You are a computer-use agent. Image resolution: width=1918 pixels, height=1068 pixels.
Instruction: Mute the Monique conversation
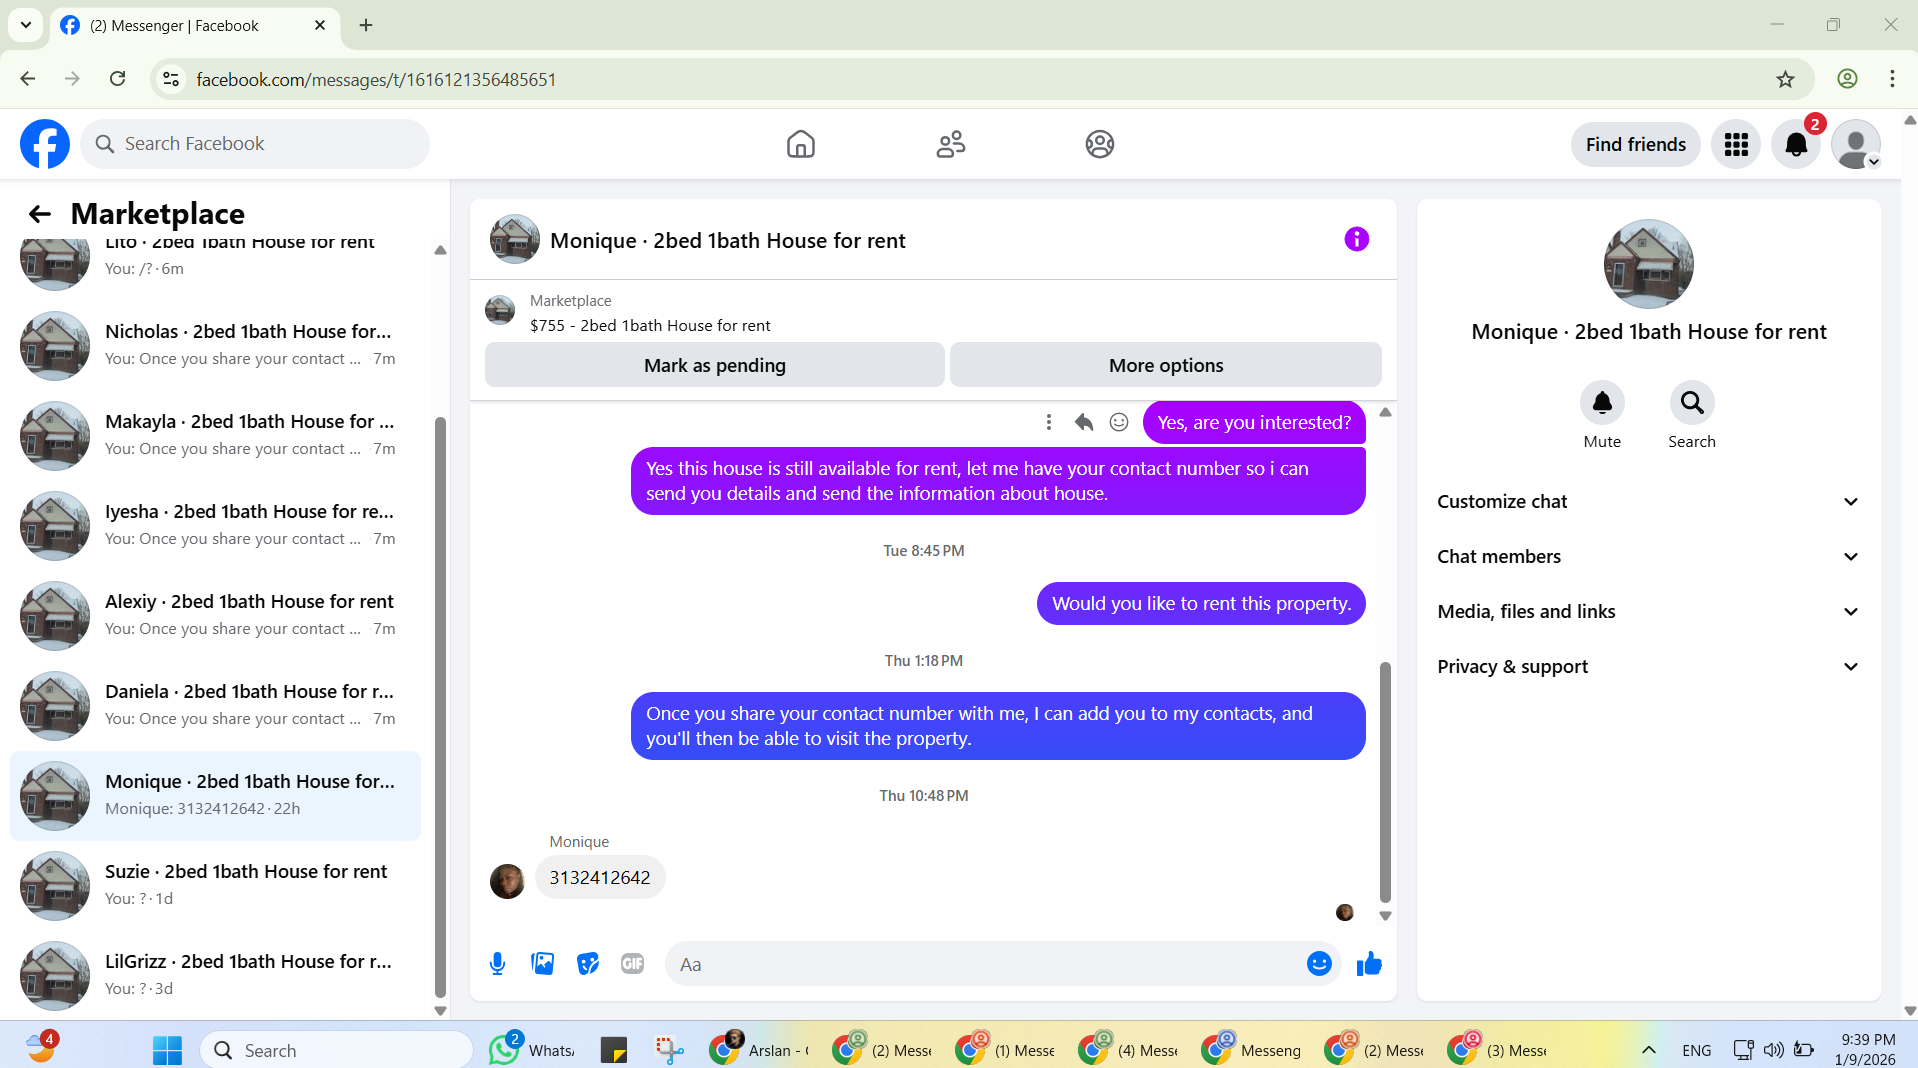1602,403
